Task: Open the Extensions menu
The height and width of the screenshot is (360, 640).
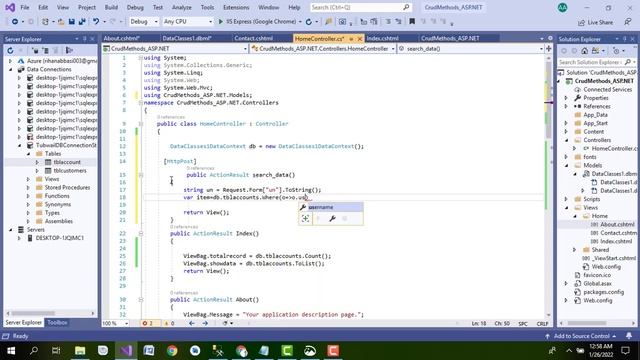Action: [x=236, y=7]
